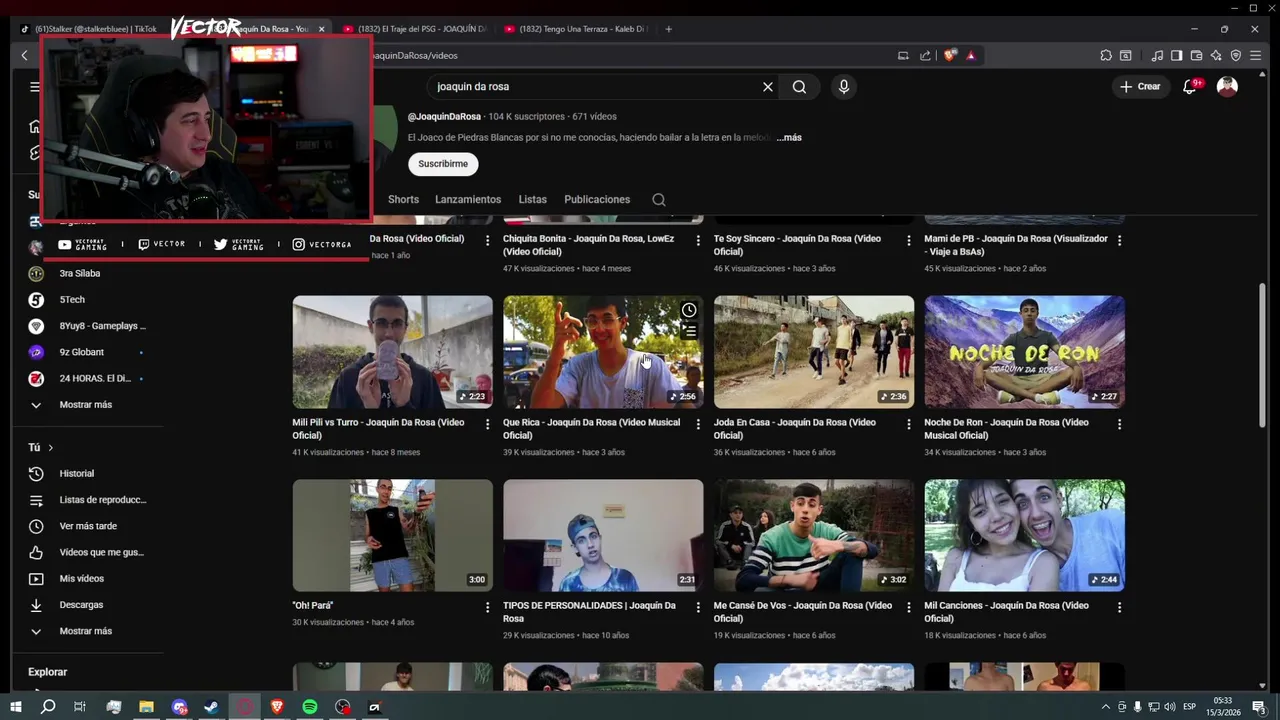Viewport: 1280px width, 720px height.
Task: Show hidden system tray icons chevron
Action: (1105, 707)
